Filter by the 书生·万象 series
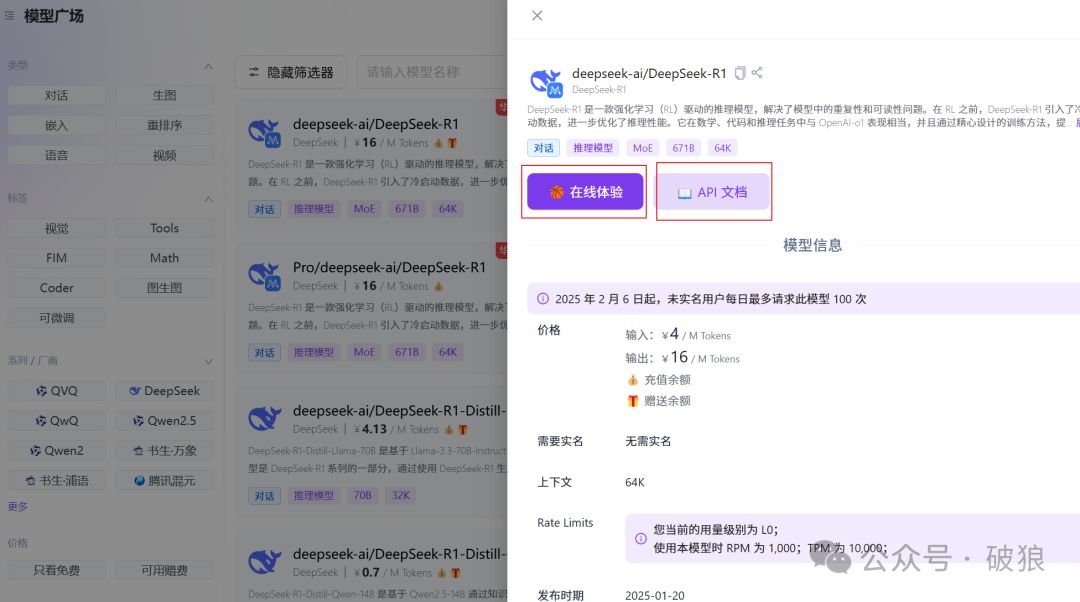The image size is (1080, 602). click(x=165, y=450)
